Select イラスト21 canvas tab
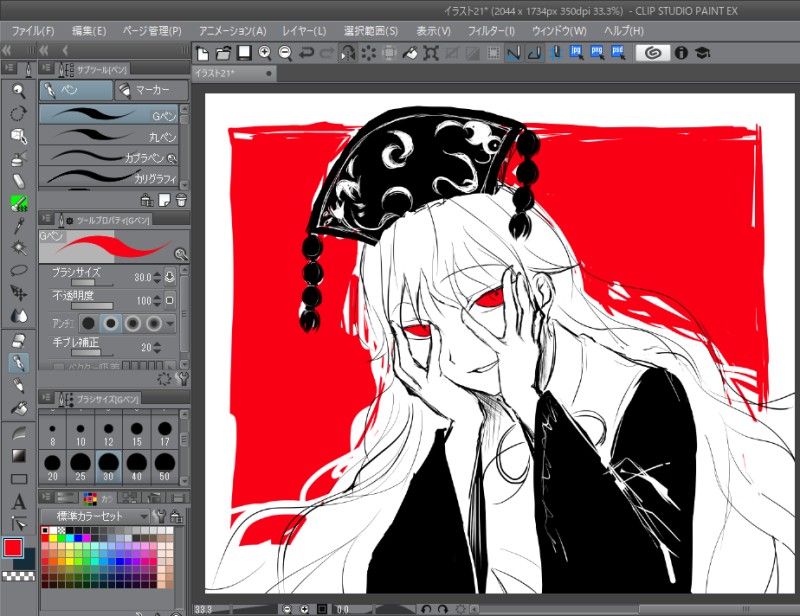Screen dimensions: 800x616 tap(234, 73)
